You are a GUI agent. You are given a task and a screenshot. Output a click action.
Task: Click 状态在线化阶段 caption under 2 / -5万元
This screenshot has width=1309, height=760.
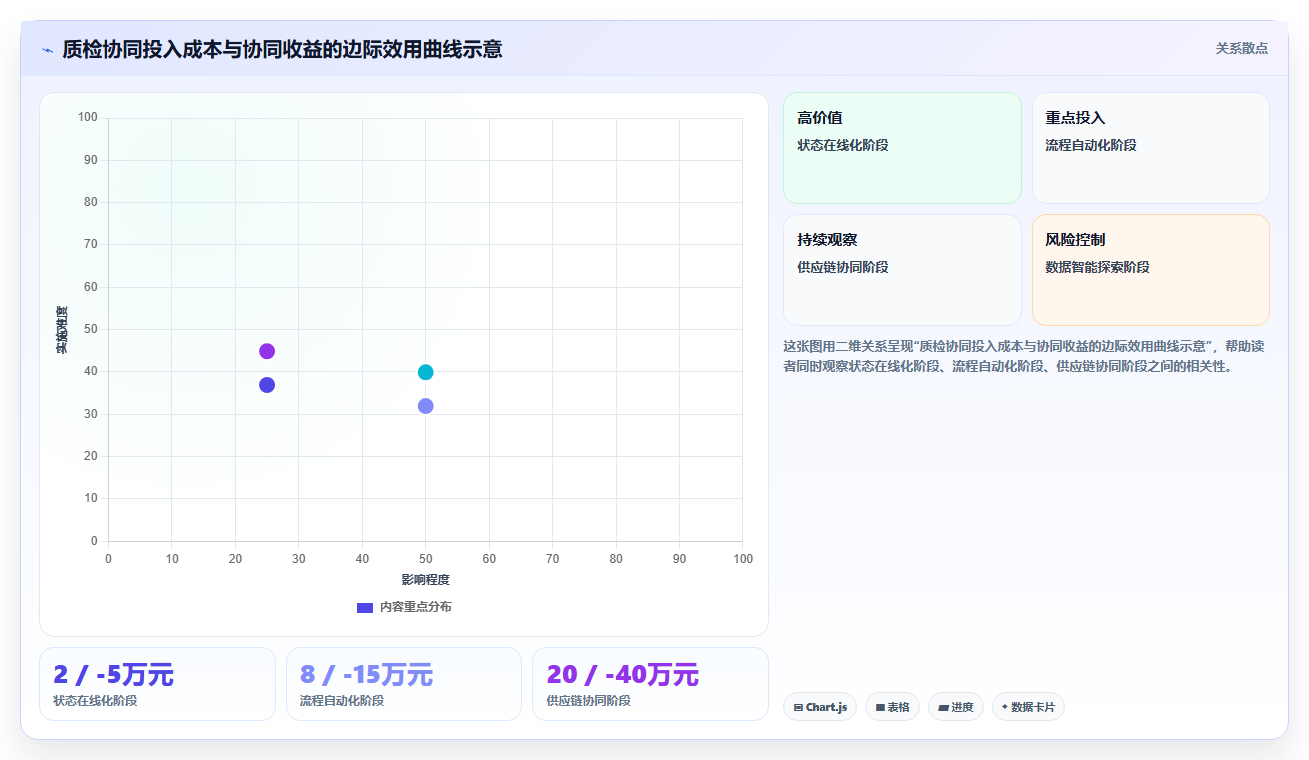point(95,701)
